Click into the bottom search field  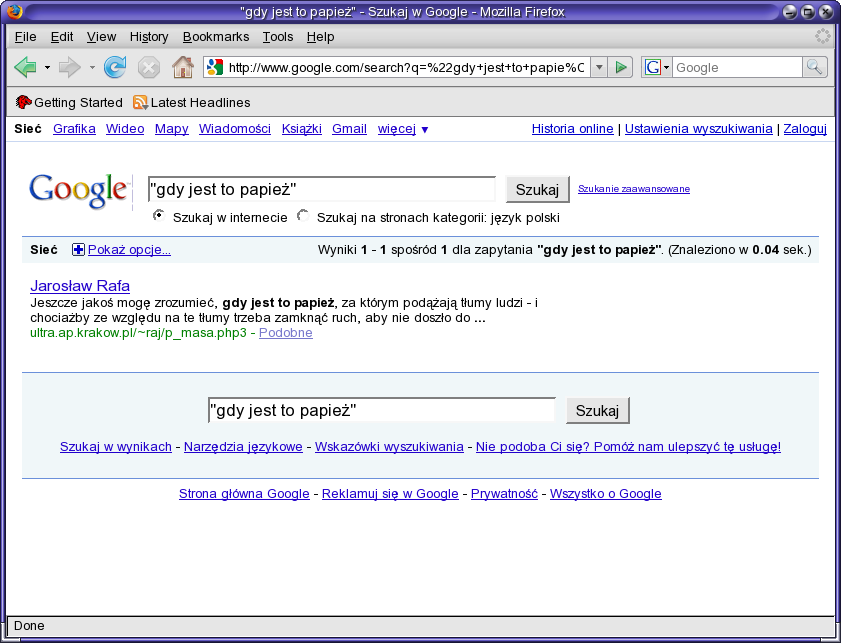382,410
